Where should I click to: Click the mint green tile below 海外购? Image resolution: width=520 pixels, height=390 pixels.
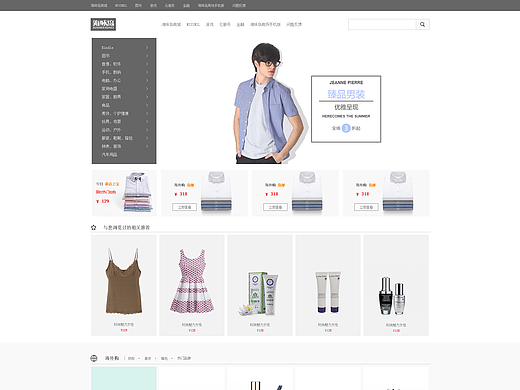(x=124, y=378)
